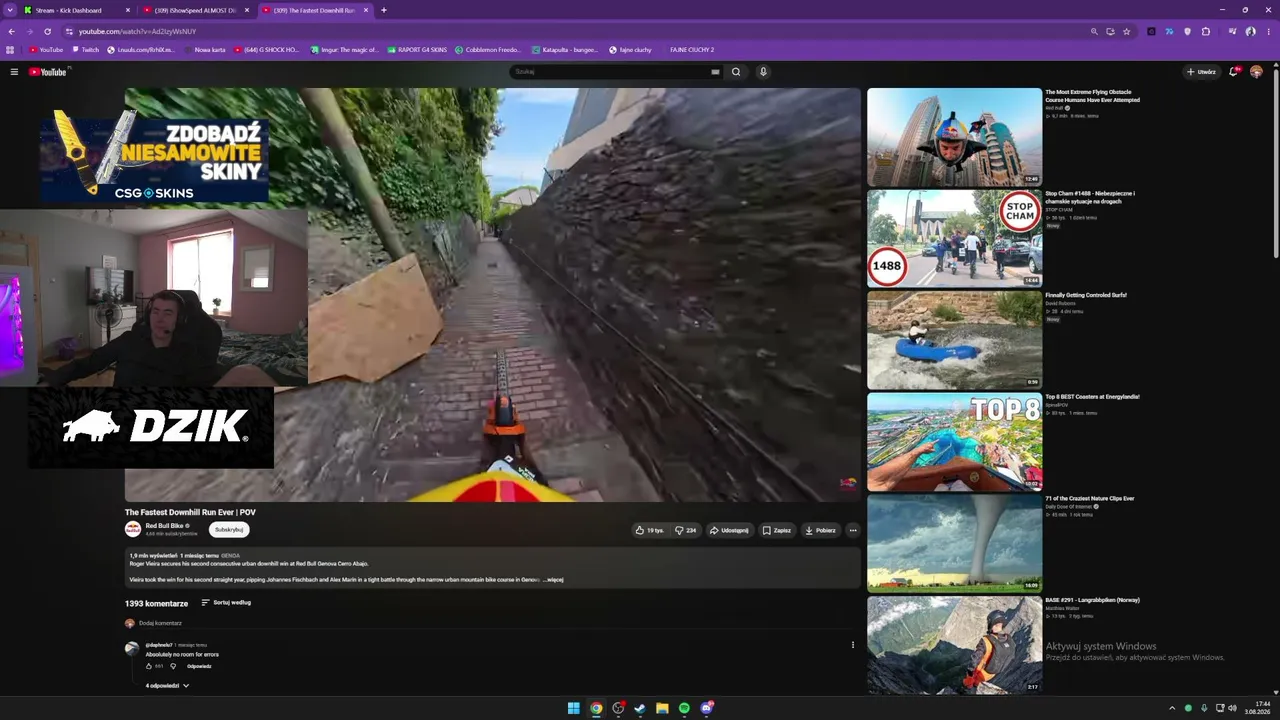Image resolution: width=1280 pixels, height=720 pixels.
Task: Open the browser extensions puzzle icon
Action: (1206, 31)
